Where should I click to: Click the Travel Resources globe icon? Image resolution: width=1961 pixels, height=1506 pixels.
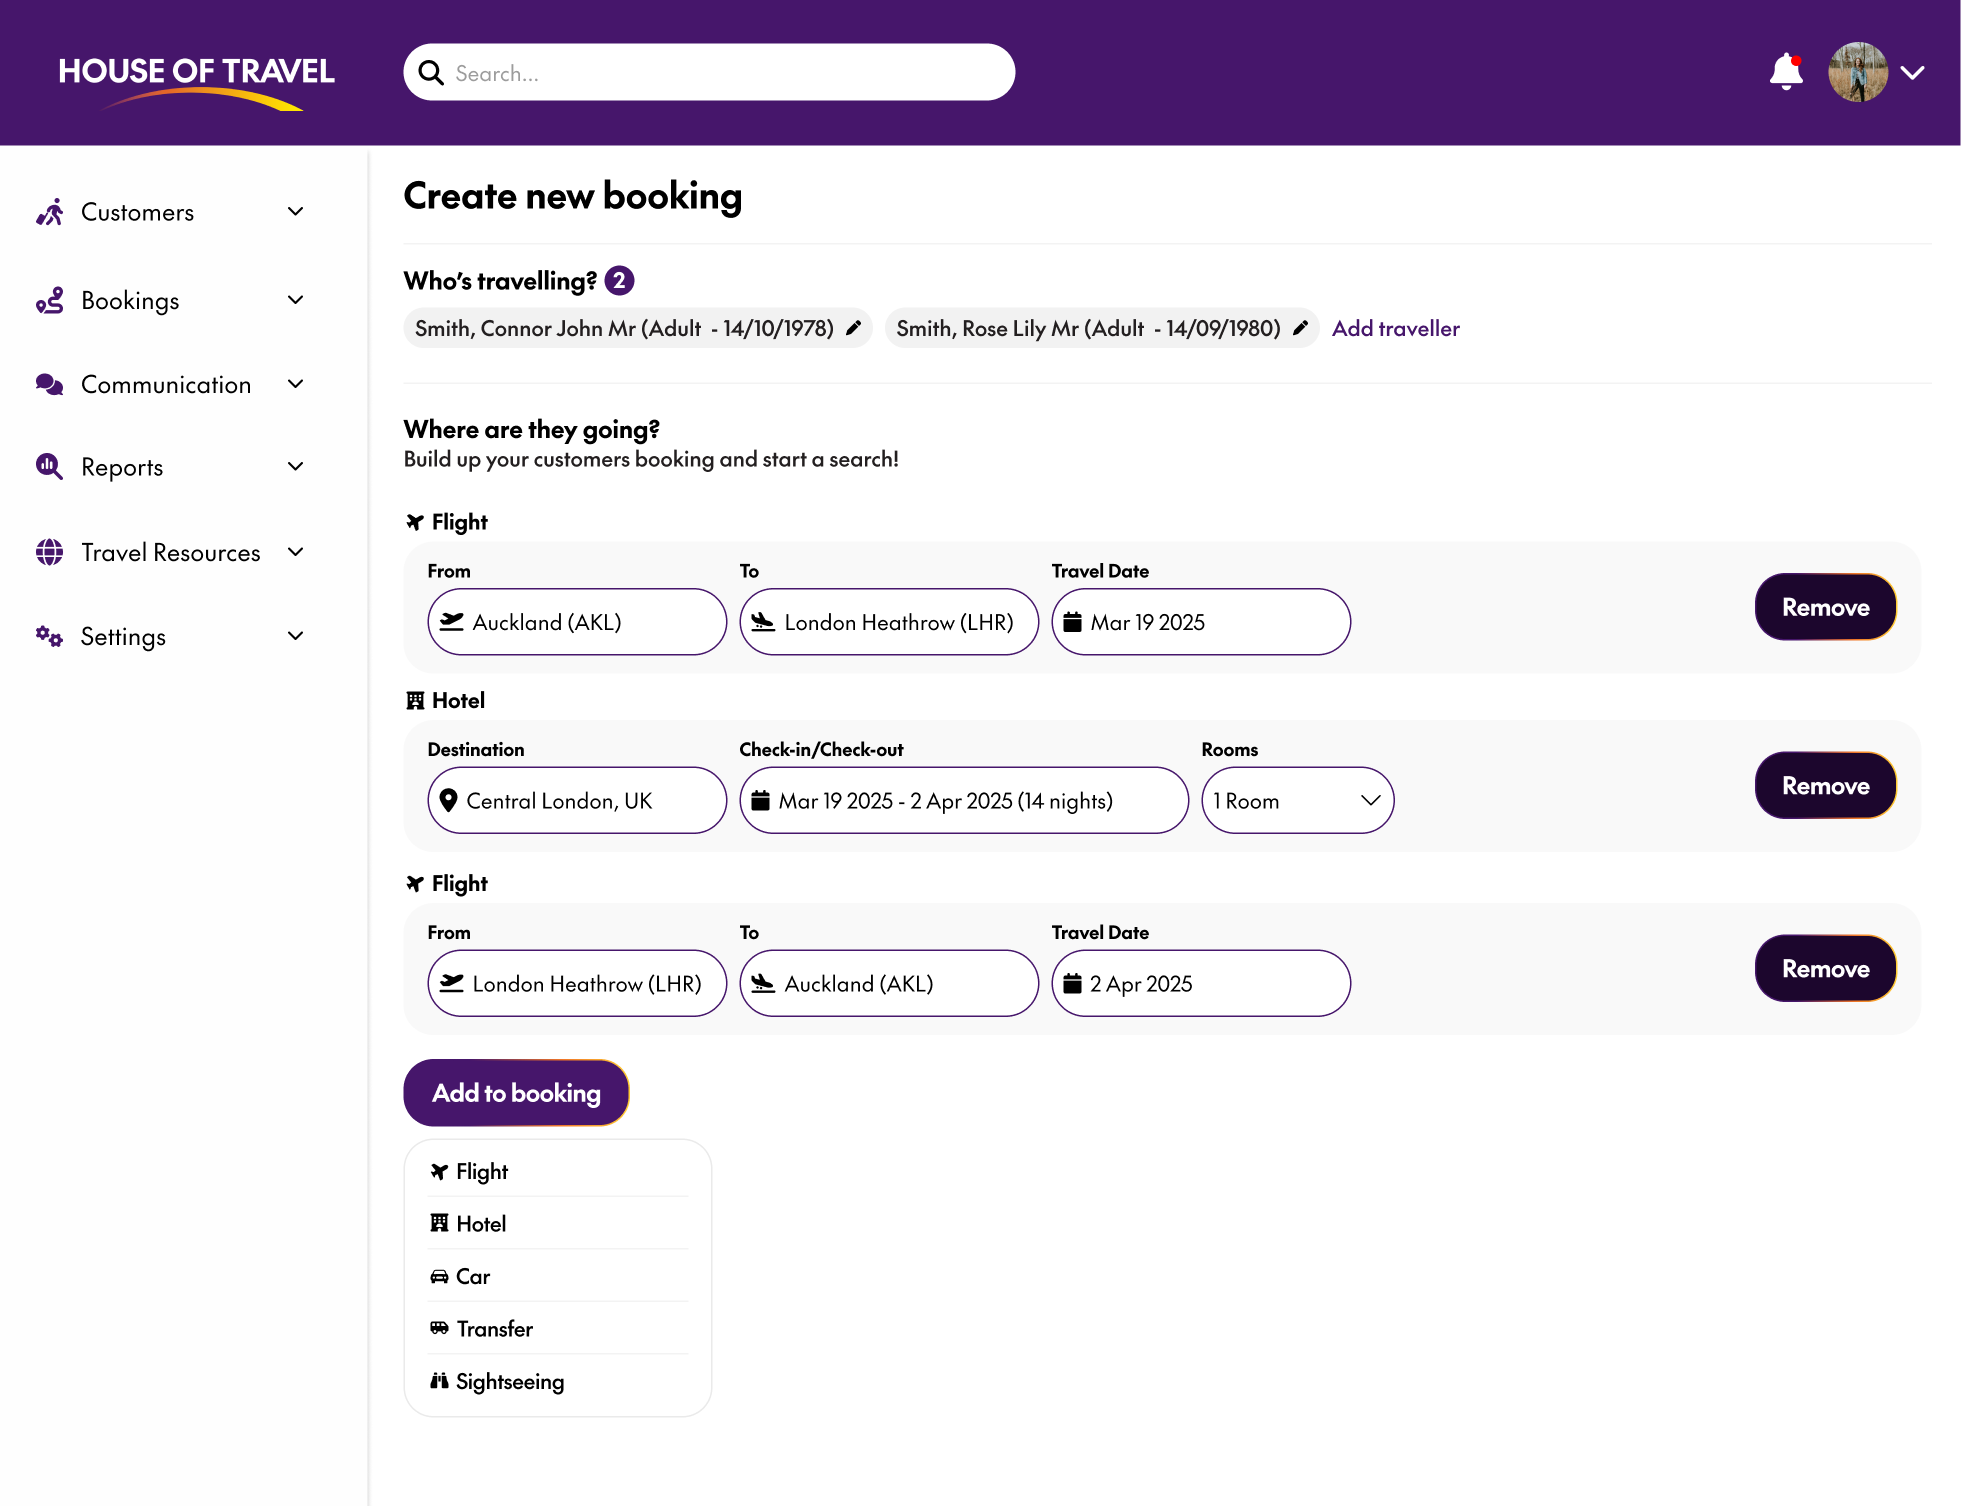50,552
